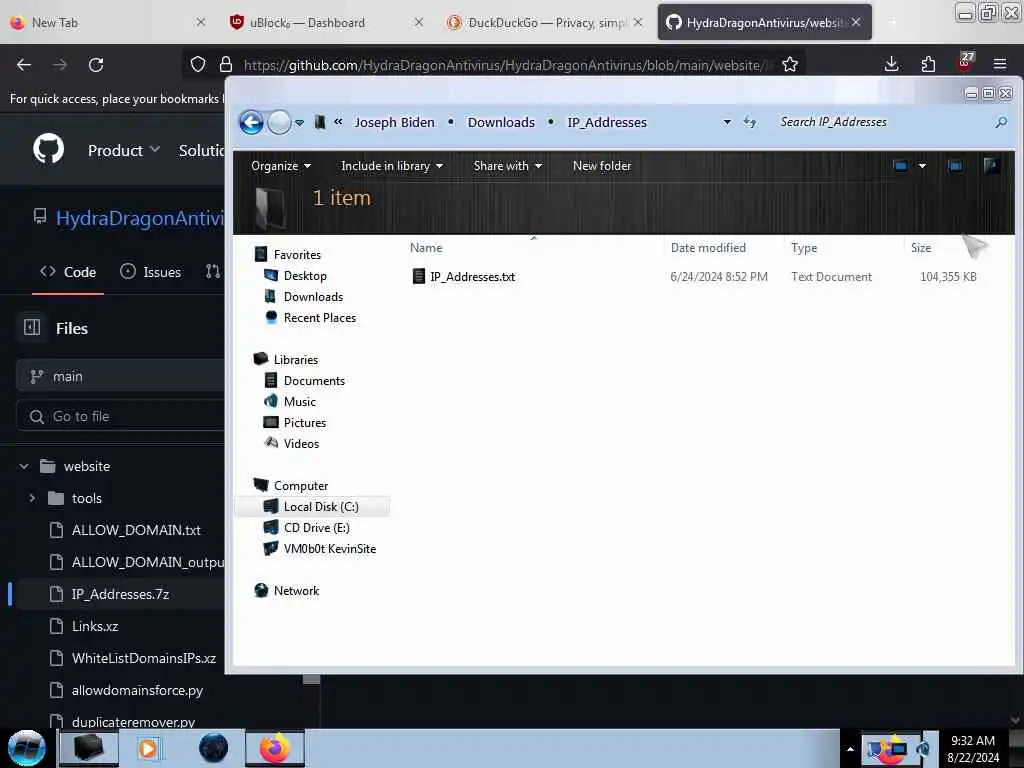Viewport: 1024px width, 768px height.
Task: Click the Explorer refresh arrows icon
Action: click(x=750, y=122)
